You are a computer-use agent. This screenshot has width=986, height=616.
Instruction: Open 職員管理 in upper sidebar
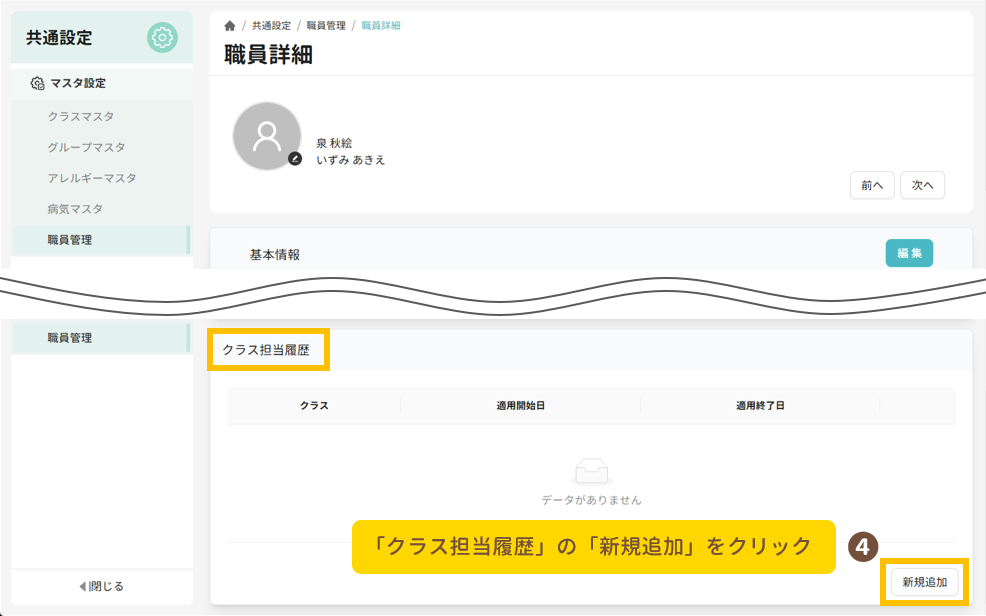70,240
